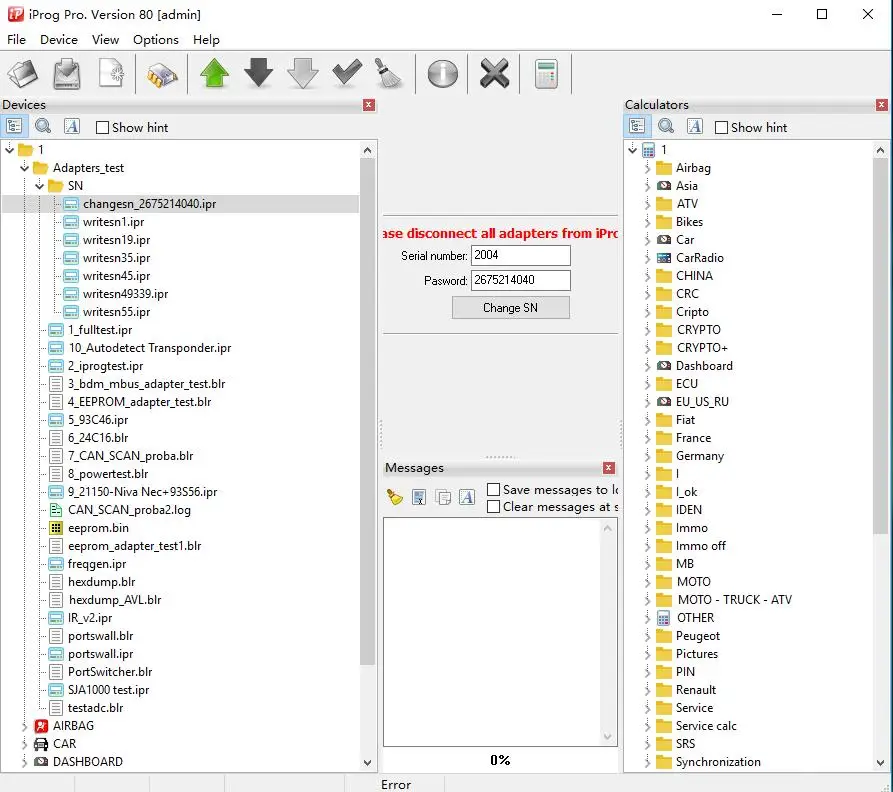The height and width of the screenshot is (792, 893).
Task: Click the round info toolbar icon
Action: pos(443,73)
